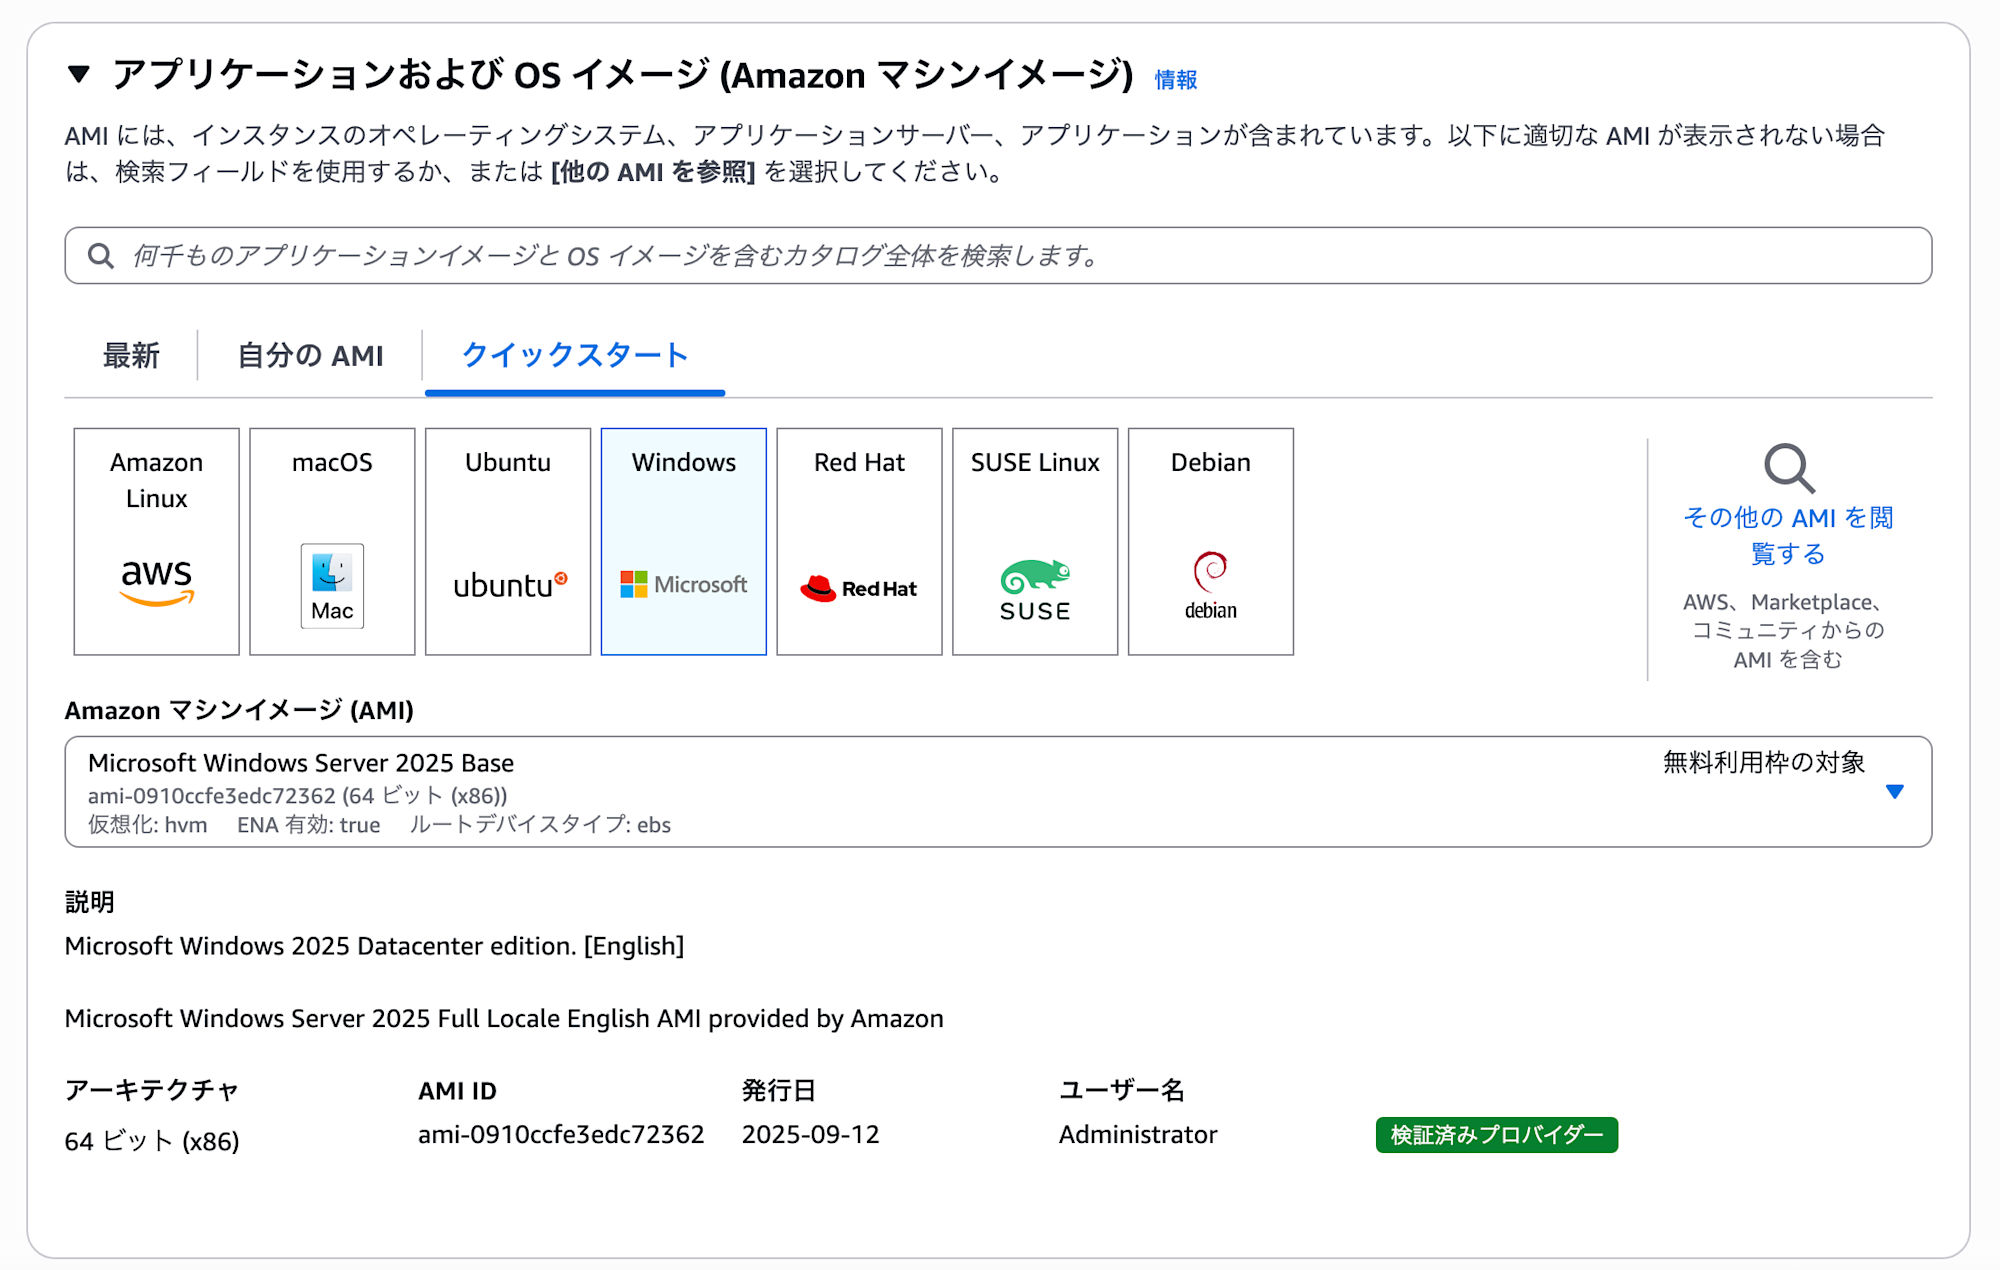Switch to the 最新 tab

[131, 355]
